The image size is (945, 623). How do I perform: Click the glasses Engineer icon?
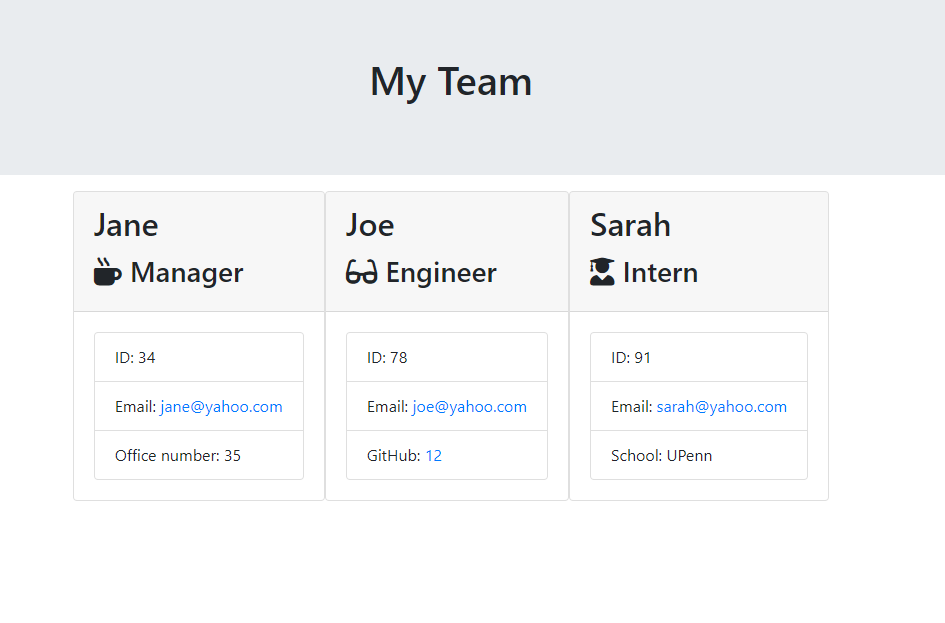362,272
